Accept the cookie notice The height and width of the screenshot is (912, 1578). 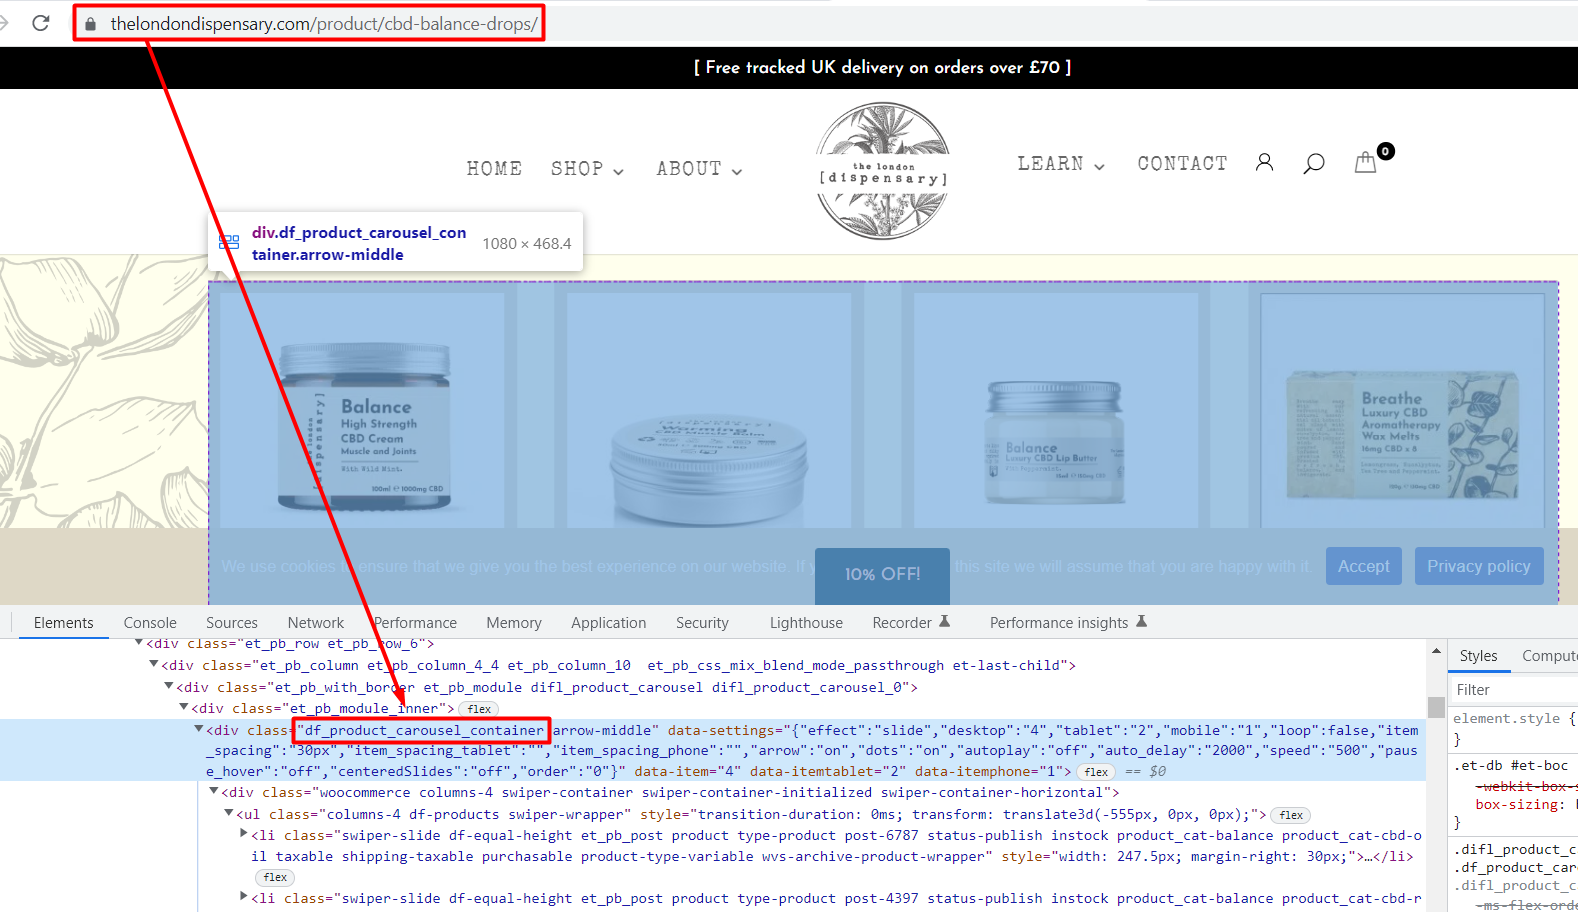1364,566
